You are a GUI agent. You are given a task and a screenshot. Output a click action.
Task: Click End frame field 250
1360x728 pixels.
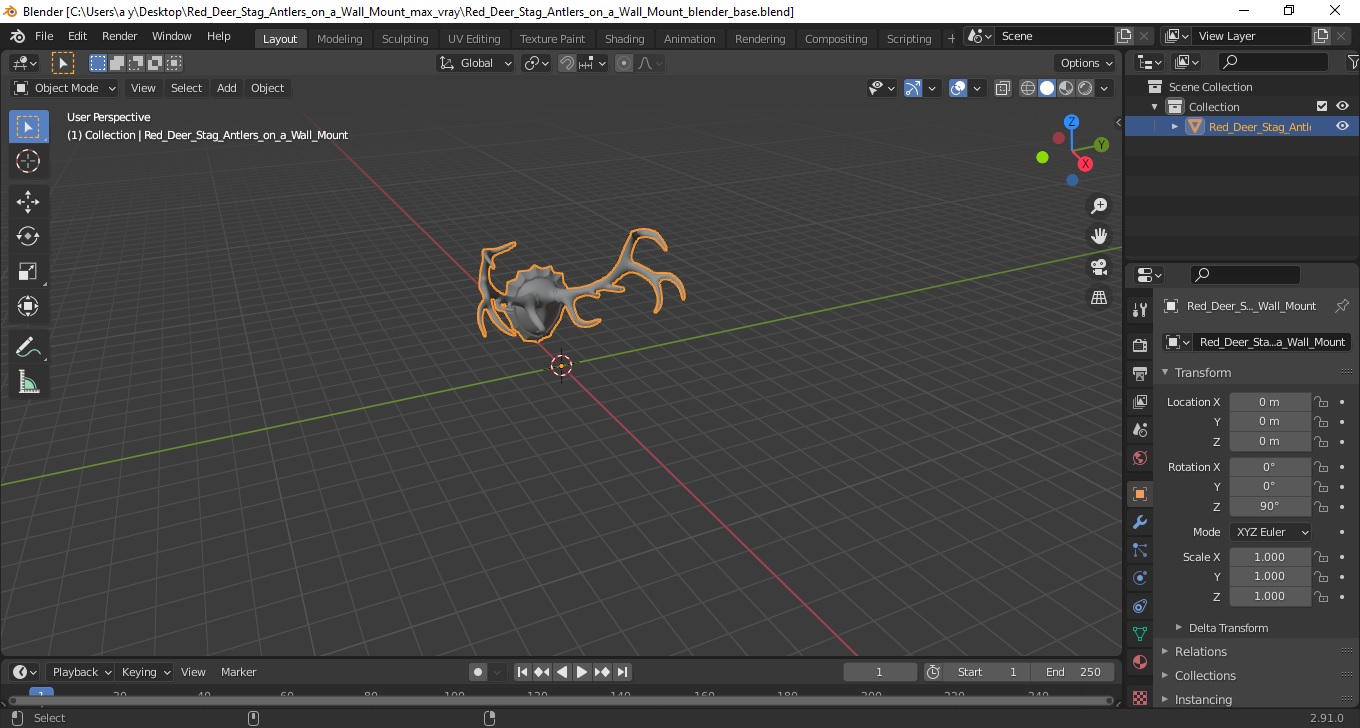pyautogui.click(x=1074, y=672)
